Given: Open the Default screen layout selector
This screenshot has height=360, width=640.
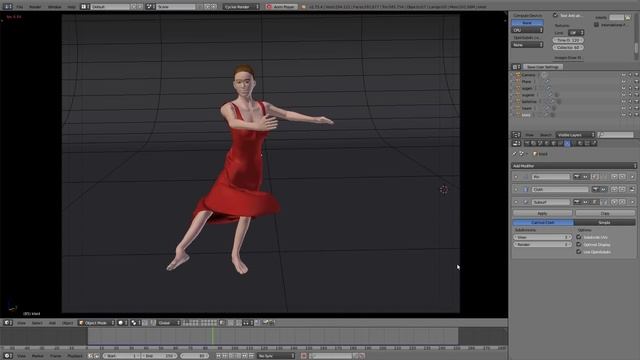Looking at the screenshot, I should (x=110, y=7).
